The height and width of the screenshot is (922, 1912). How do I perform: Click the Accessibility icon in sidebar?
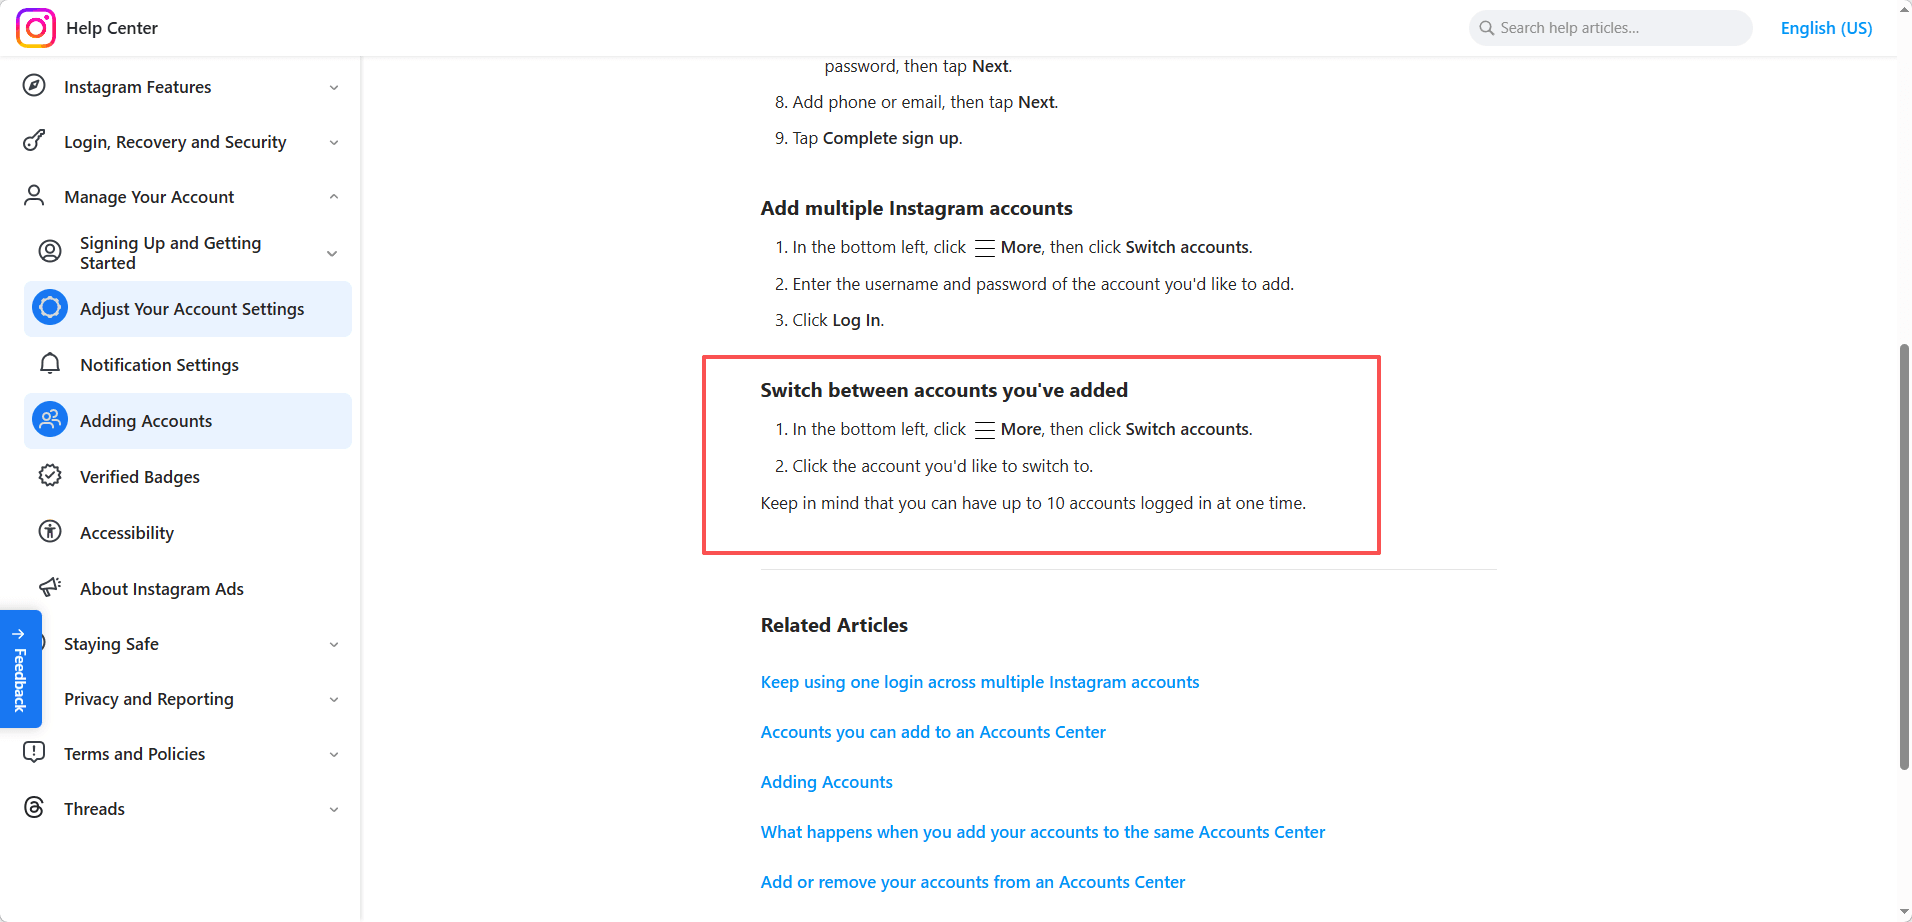point(50,532)
